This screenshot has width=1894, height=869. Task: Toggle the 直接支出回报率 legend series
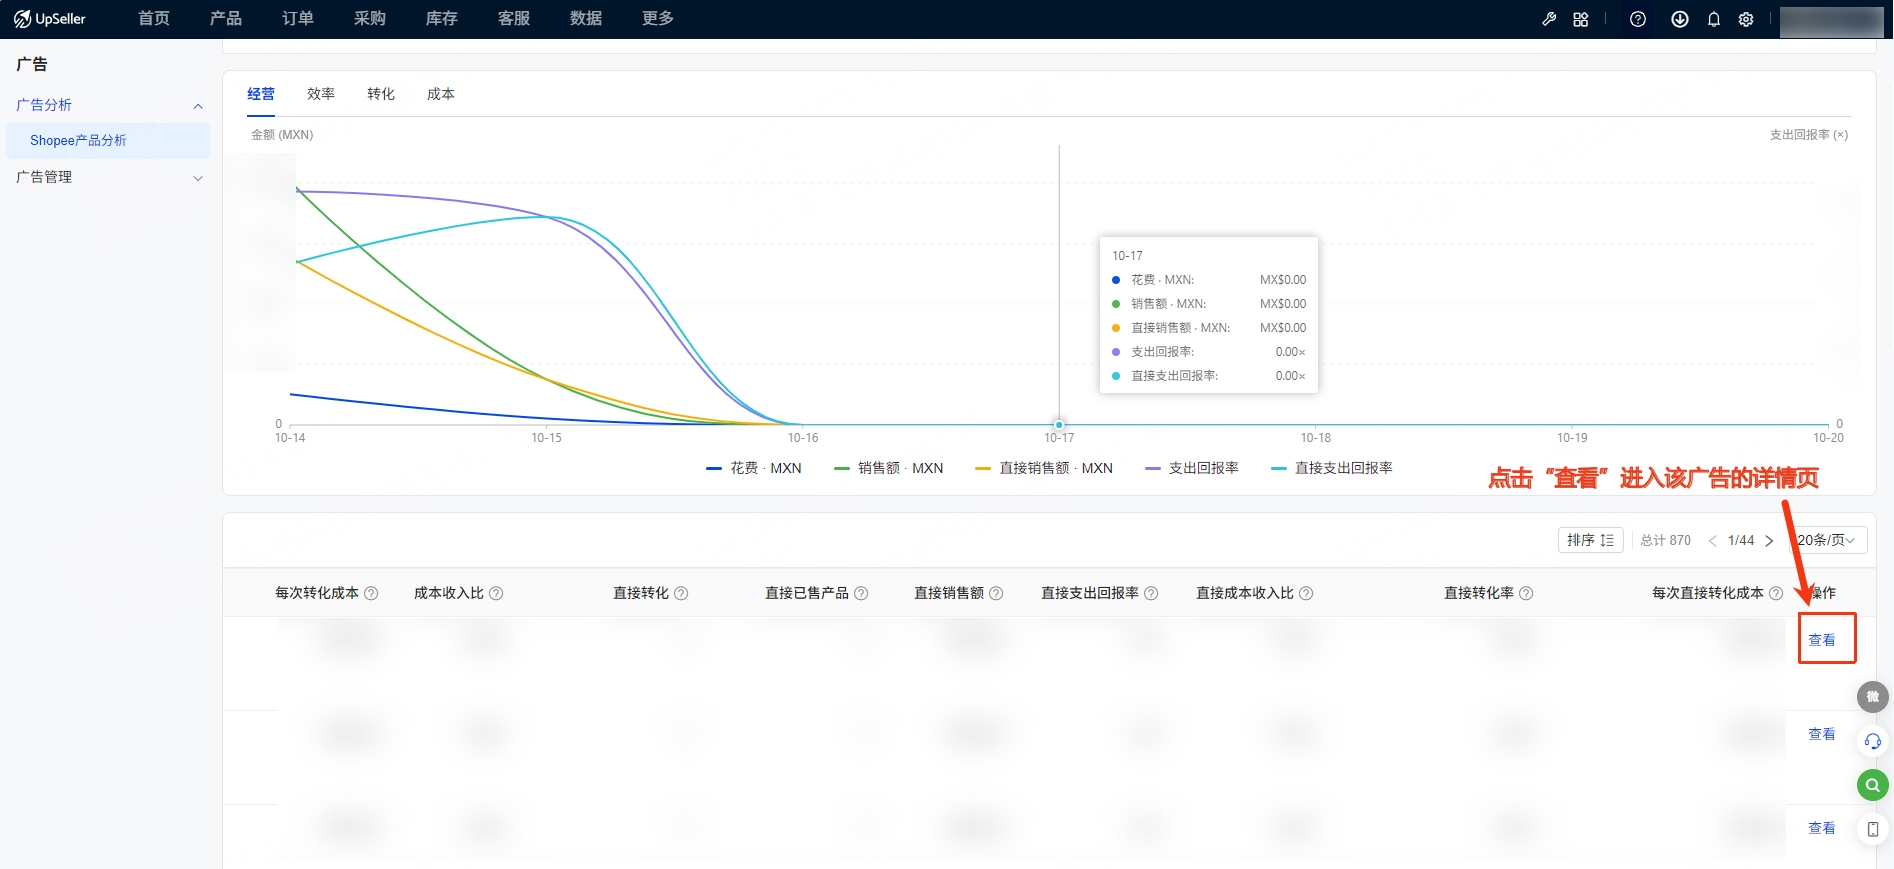(1332, 468)
